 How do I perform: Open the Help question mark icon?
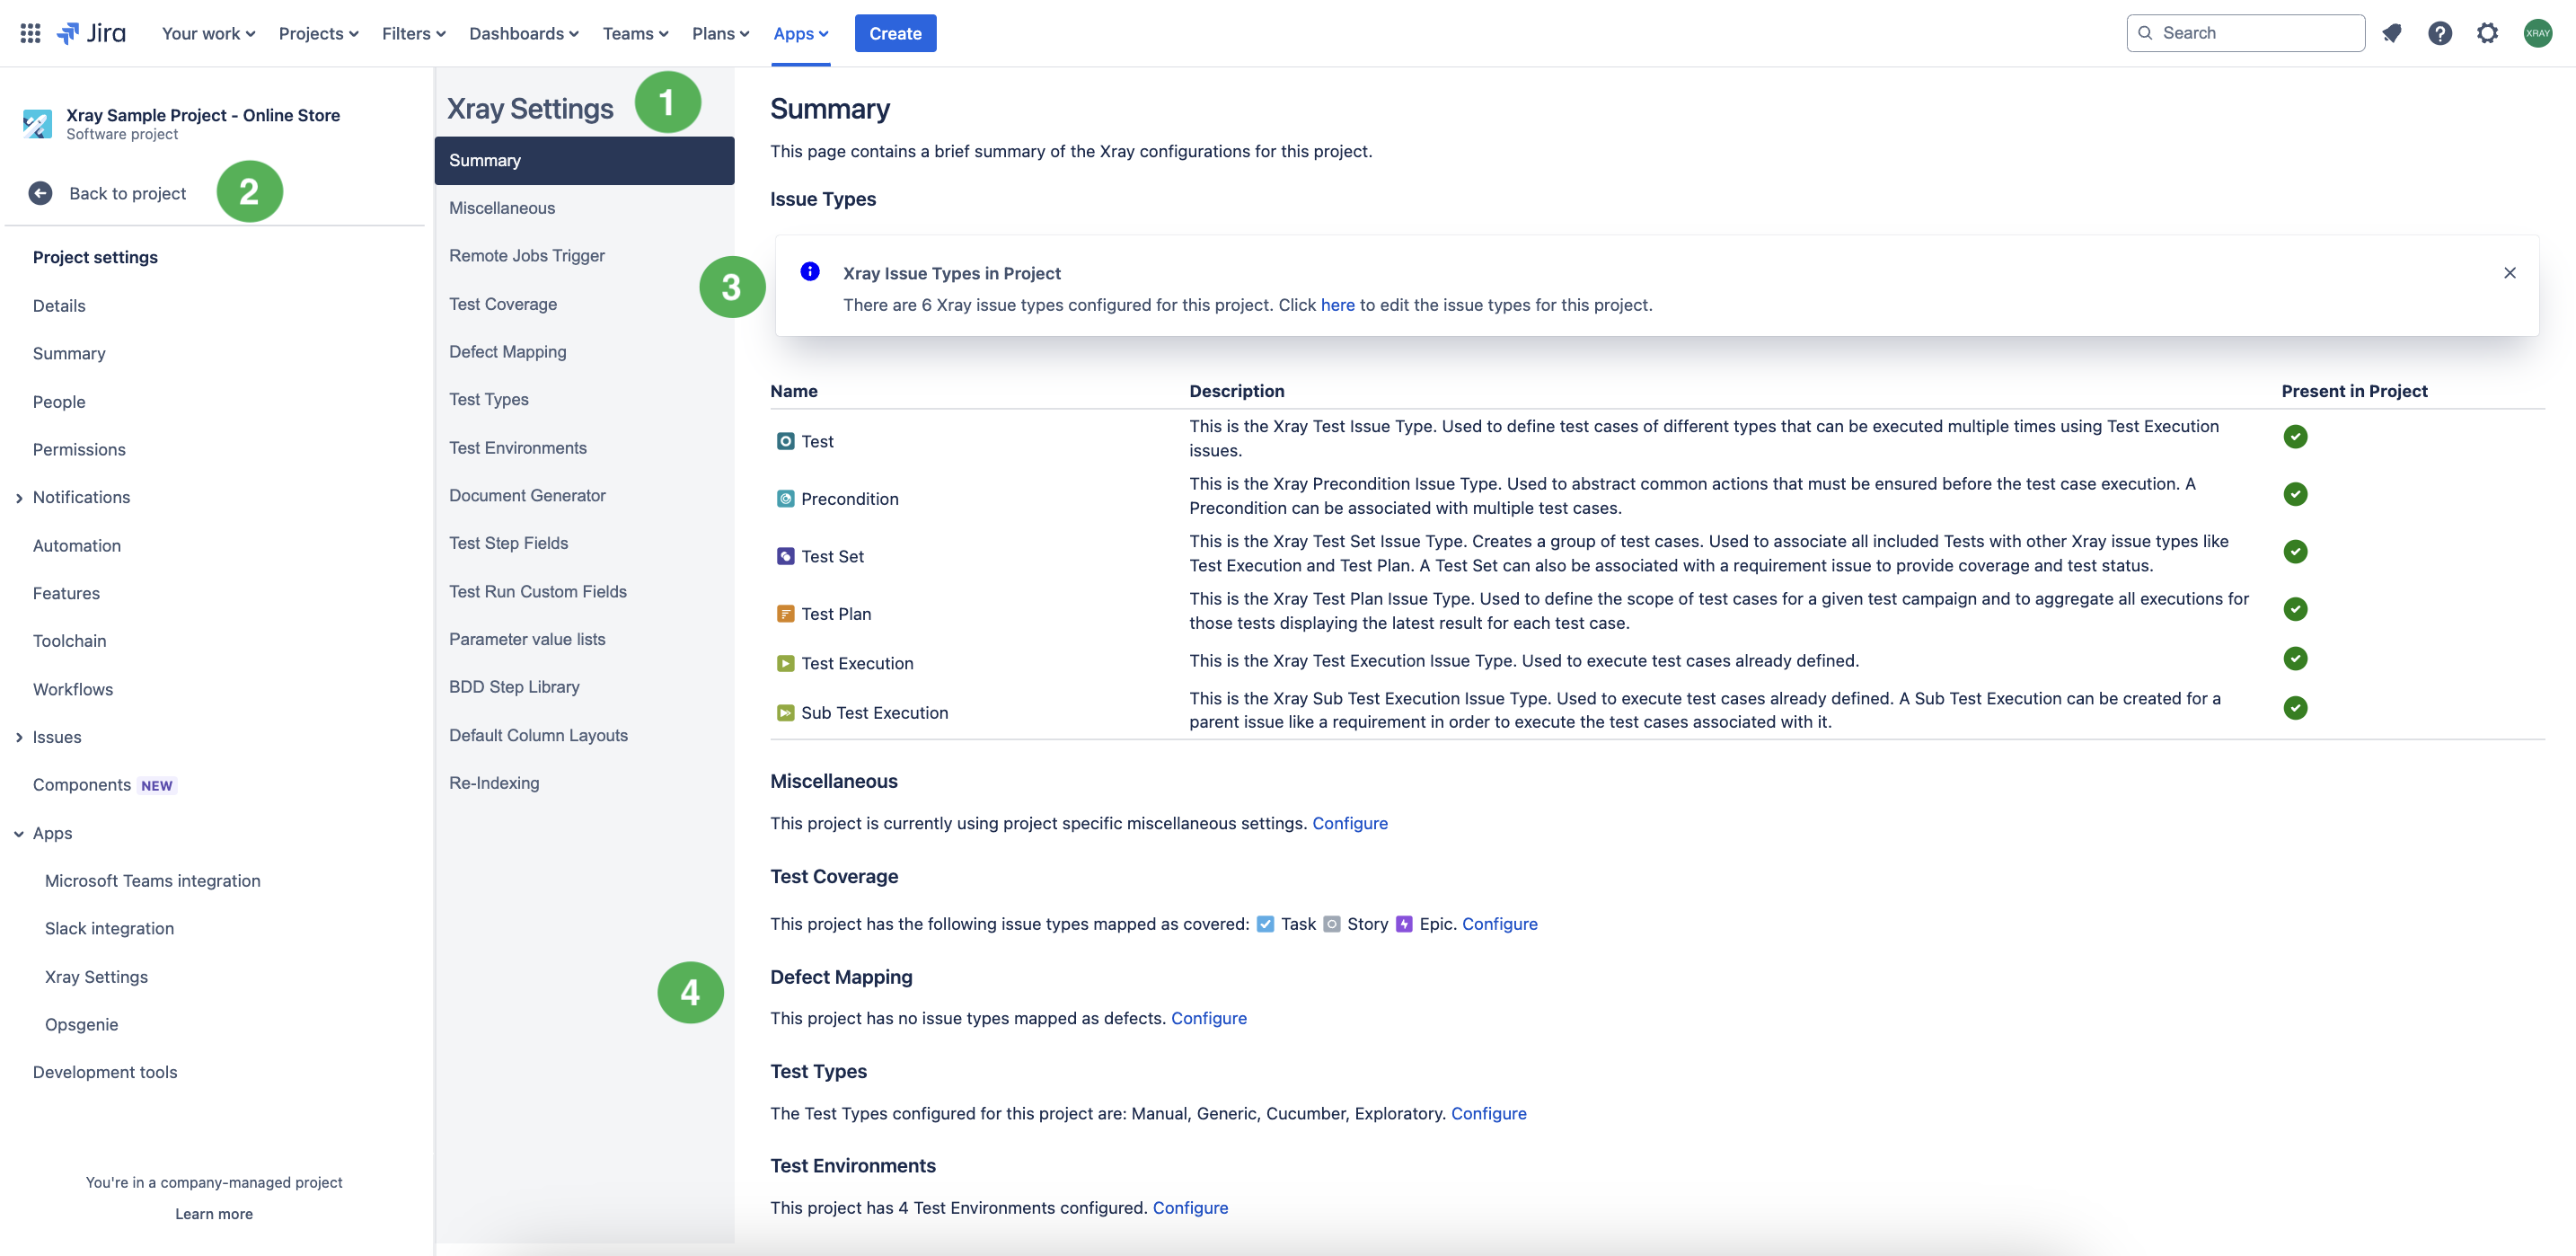[2439, 33]
